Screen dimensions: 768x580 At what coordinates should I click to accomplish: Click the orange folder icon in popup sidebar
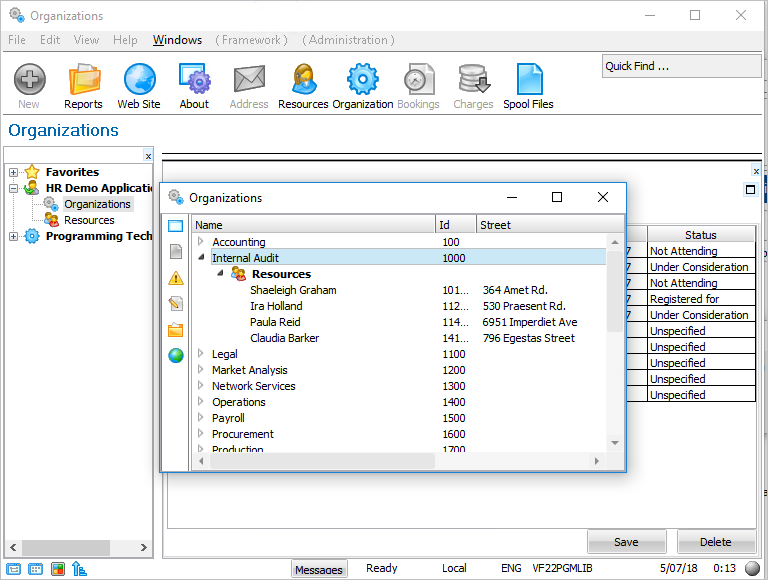tap(176, 330)
